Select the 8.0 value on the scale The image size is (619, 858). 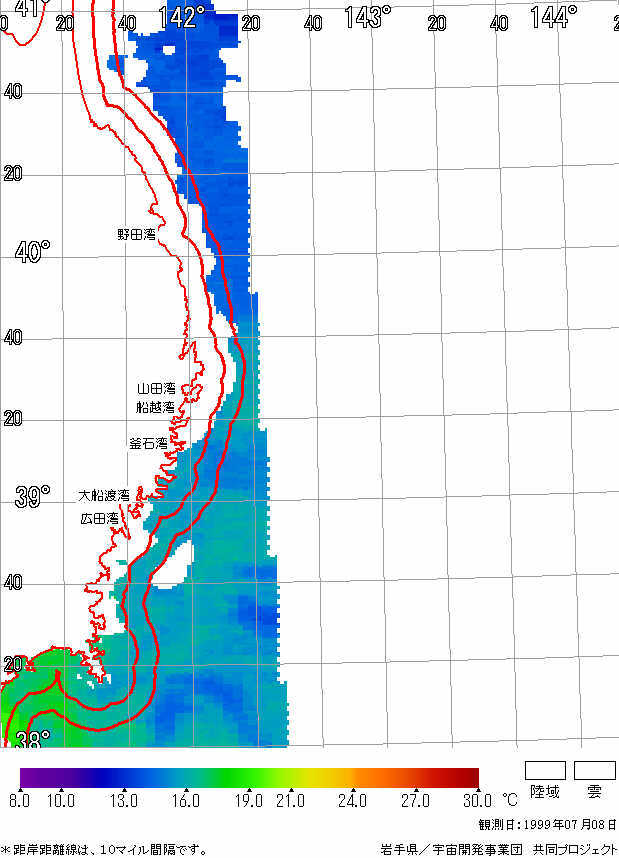[x=20, y=801]
